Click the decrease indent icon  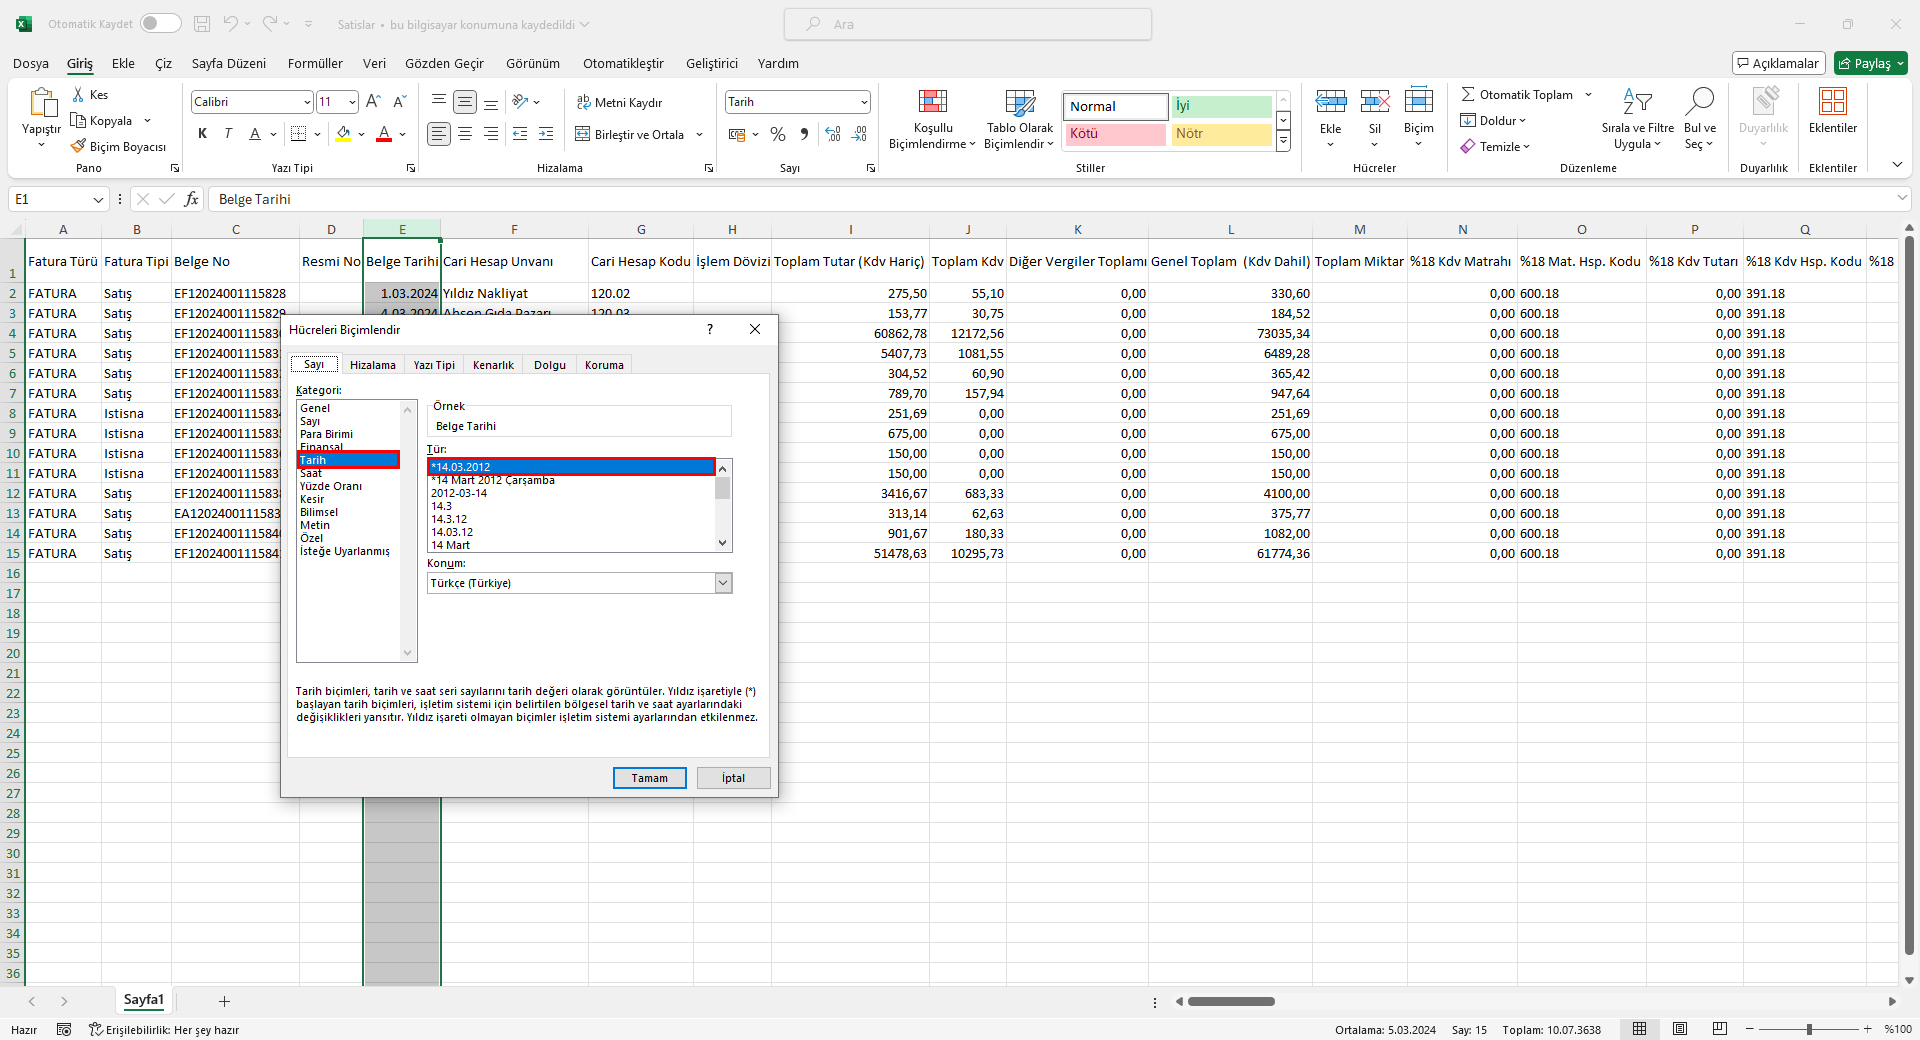click(x=520, y=133)
